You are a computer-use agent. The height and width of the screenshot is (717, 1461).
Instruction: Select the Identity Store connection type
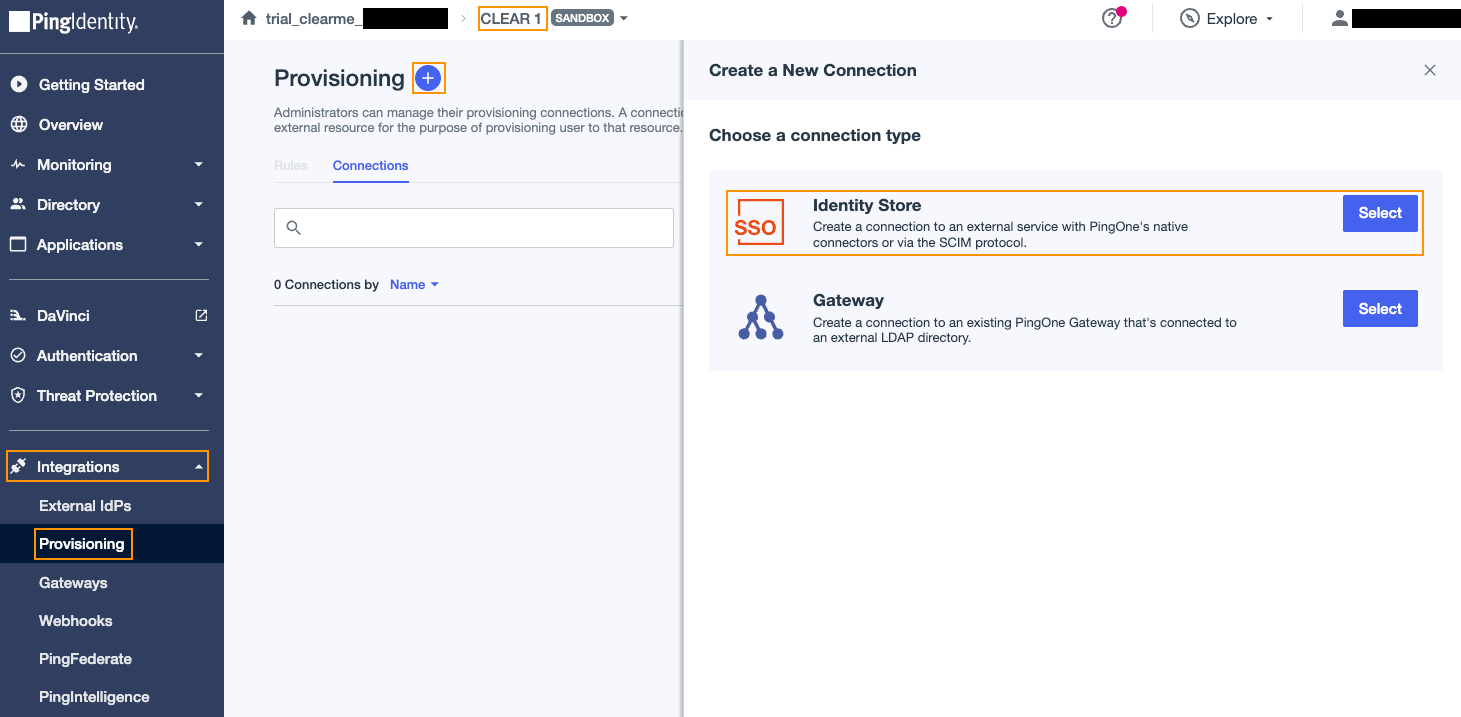coord(1380,213)
